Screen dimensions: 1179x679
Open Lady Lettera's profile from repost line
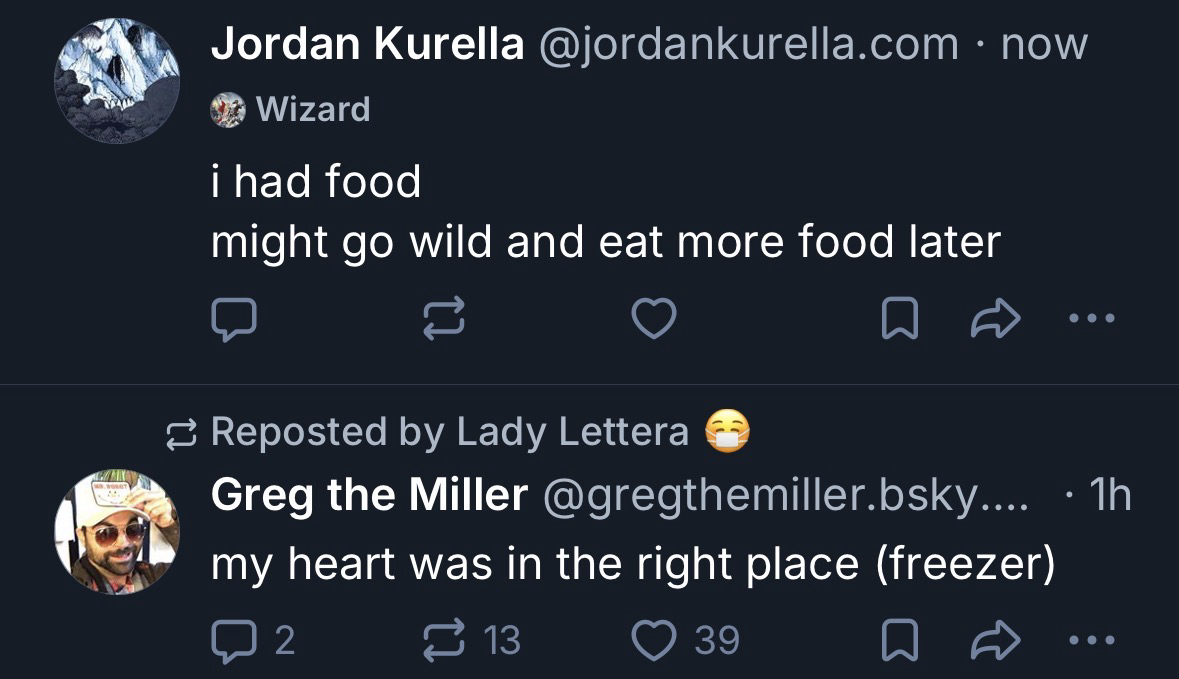(x=572, y=431)
